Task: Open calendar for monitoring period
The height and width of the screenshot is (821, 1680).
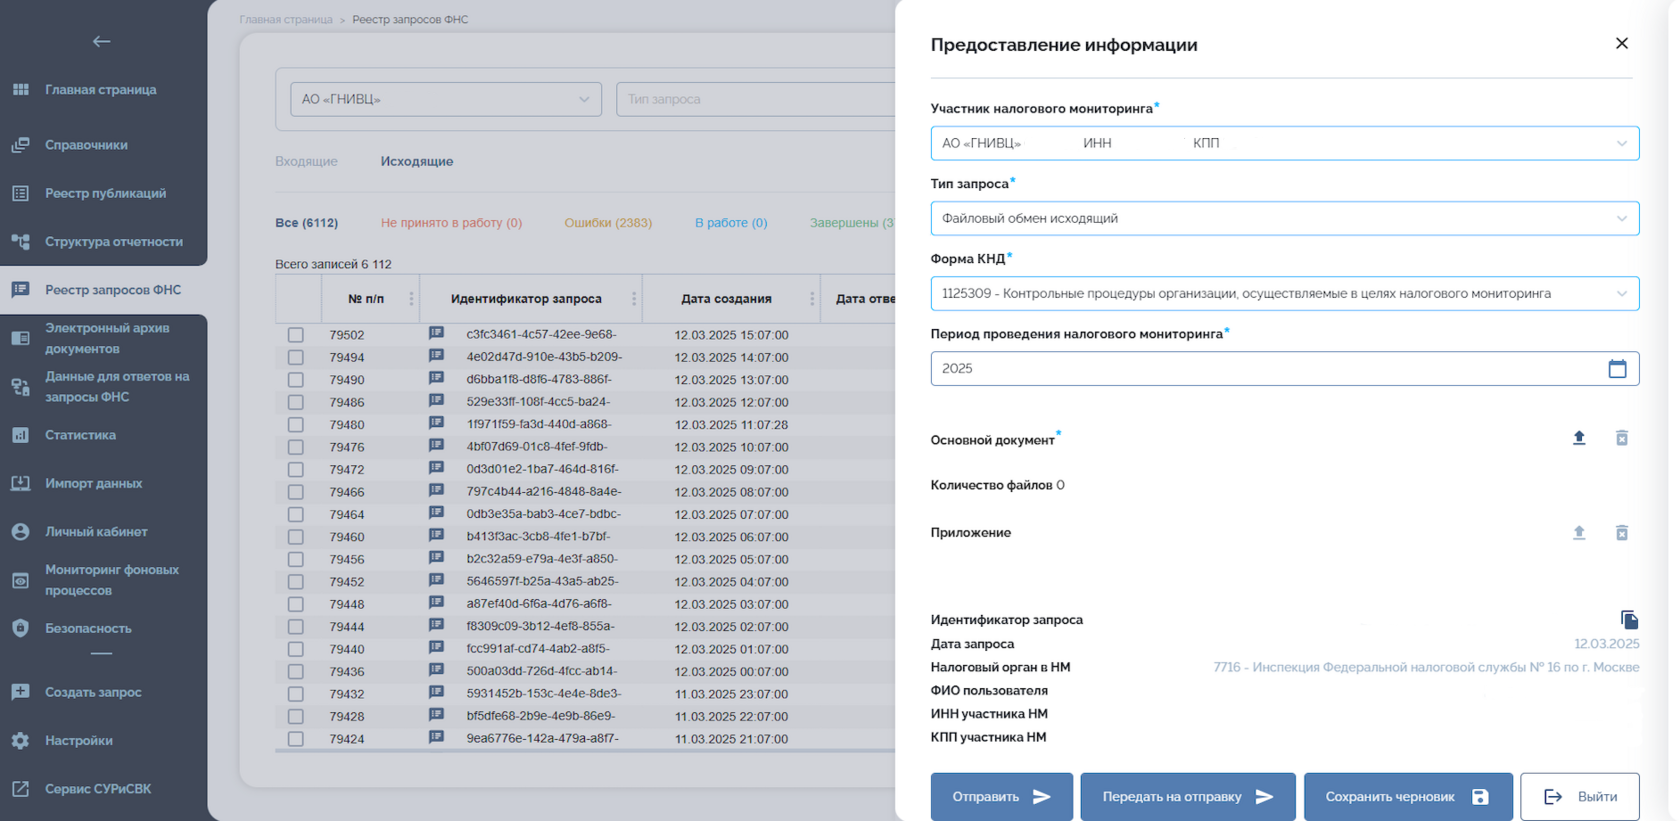Action: pyautogui.click(x=1617, y=369)
